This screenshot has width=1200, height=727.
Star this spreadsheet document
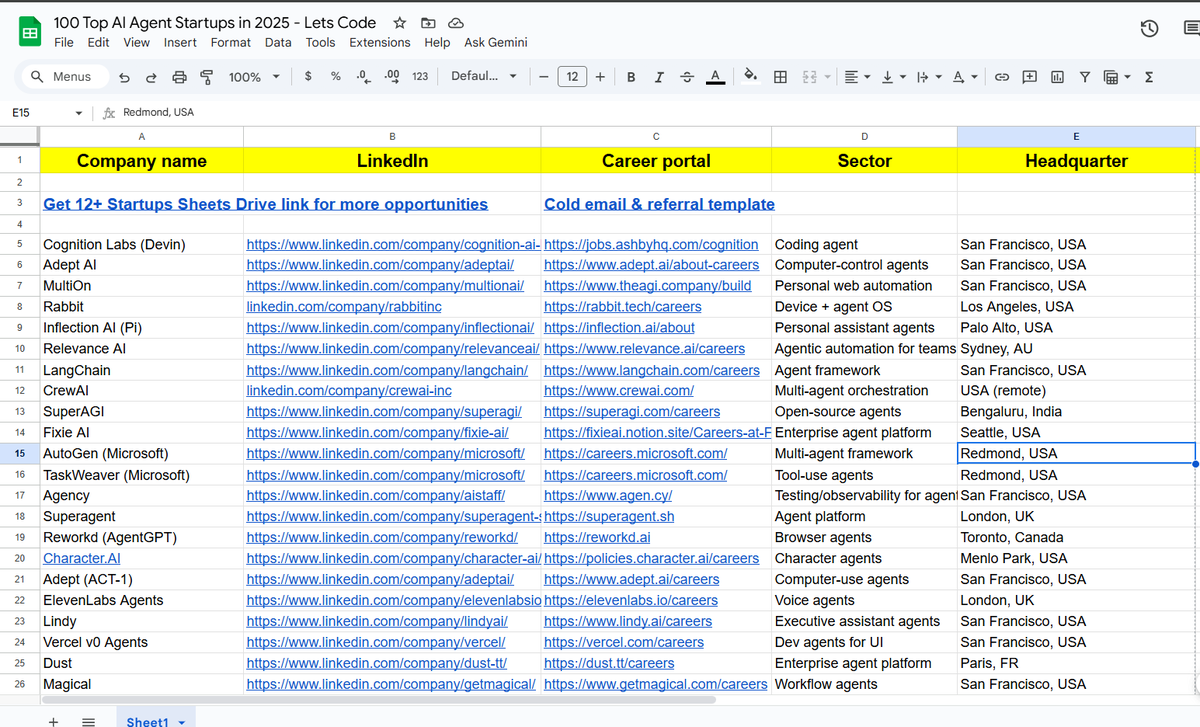[x=400, y=22]
